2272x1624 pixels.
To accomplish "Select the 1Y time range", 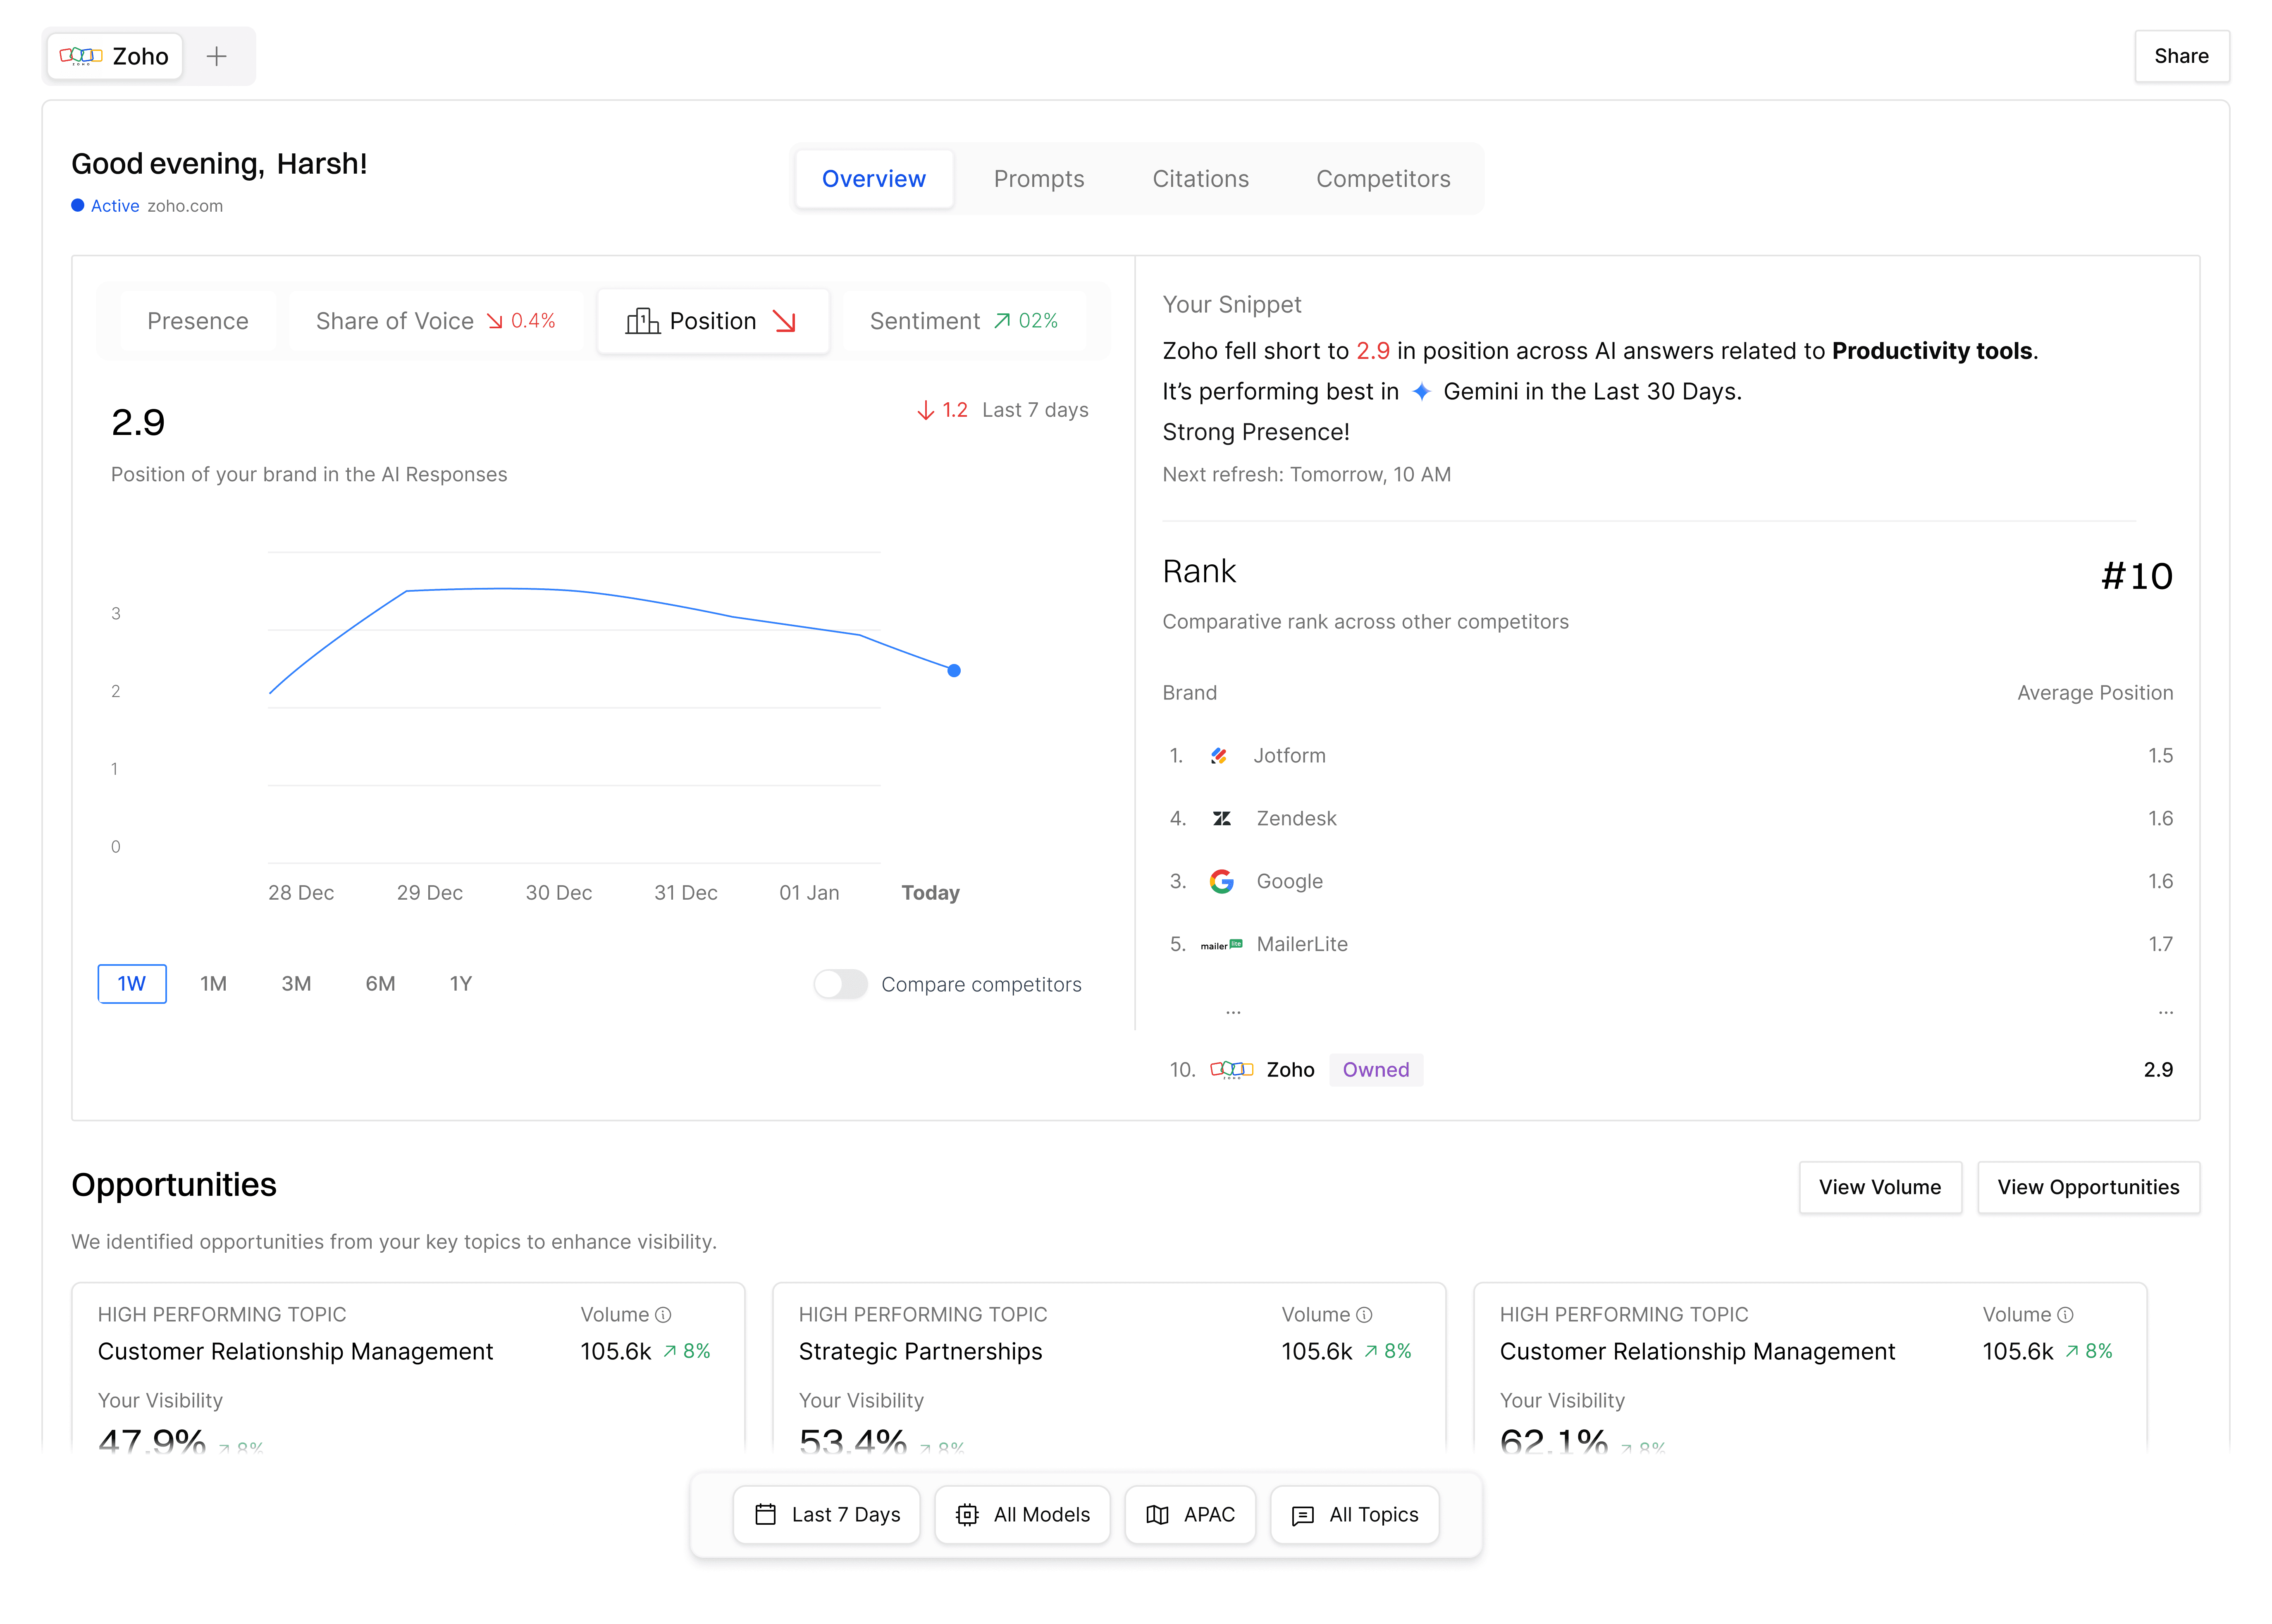I will pos(460,984).
